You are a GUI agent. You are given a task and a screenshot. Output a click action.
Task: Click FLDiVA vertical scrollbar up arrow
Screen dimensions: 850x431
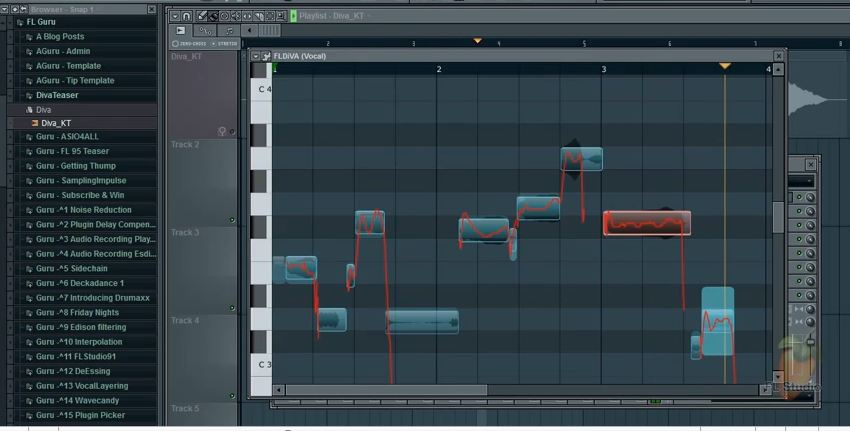778,69
